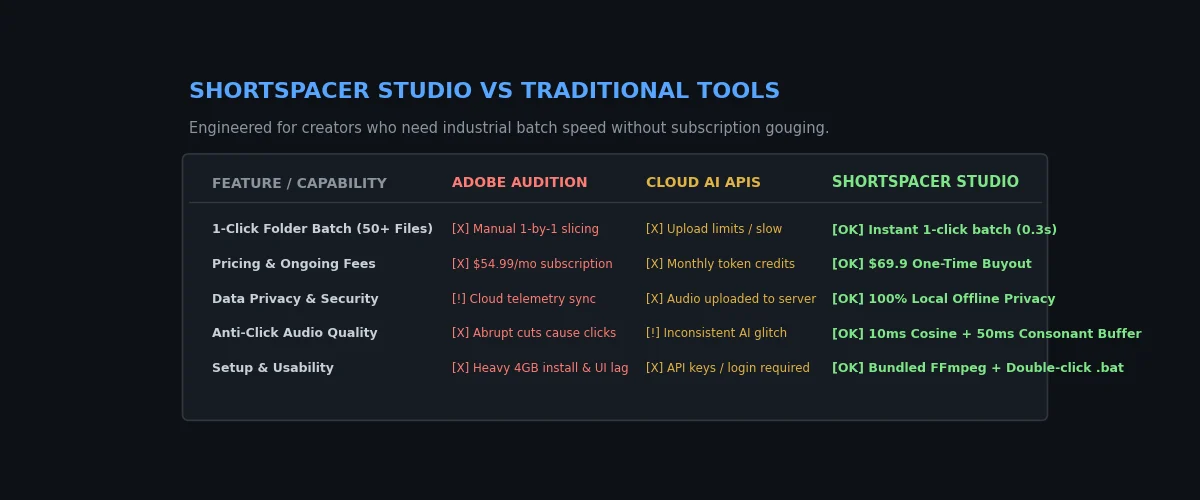This screenshot has width=1200, height=500.
Task: Click the cell "[X] API keys / login required"
Action: (728, 368)
